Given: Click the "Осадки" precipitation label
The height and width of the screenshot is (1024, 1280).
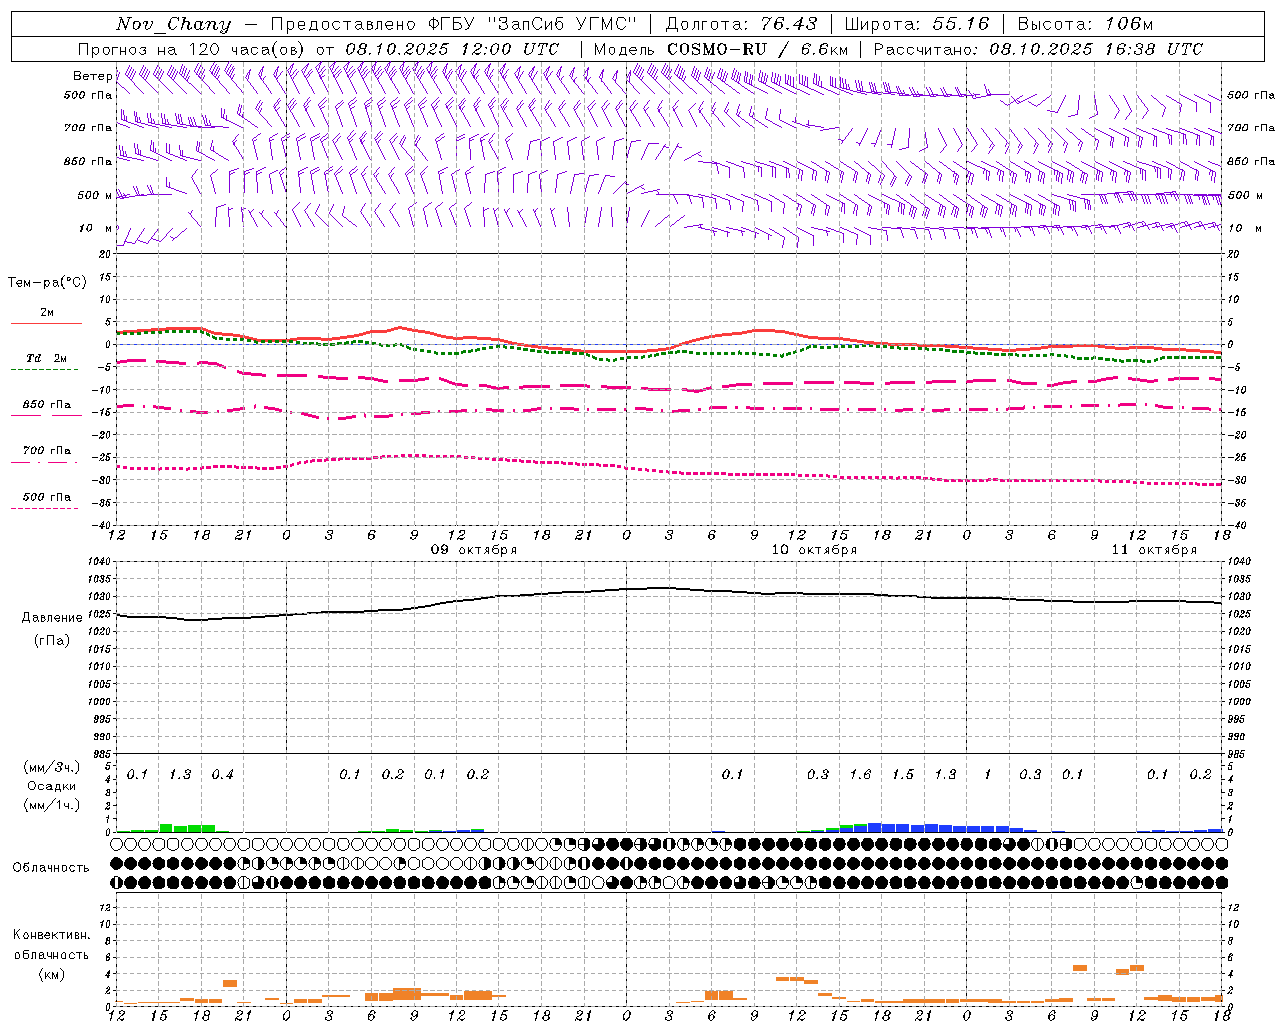Looking at the screenshot, I should [51, 786].
